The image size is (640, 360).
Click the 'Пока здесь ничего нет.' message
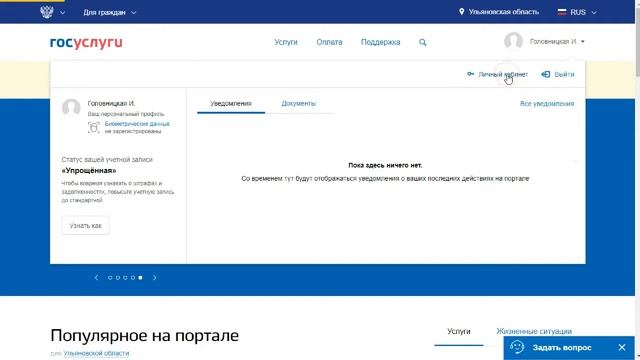point(385,165)
